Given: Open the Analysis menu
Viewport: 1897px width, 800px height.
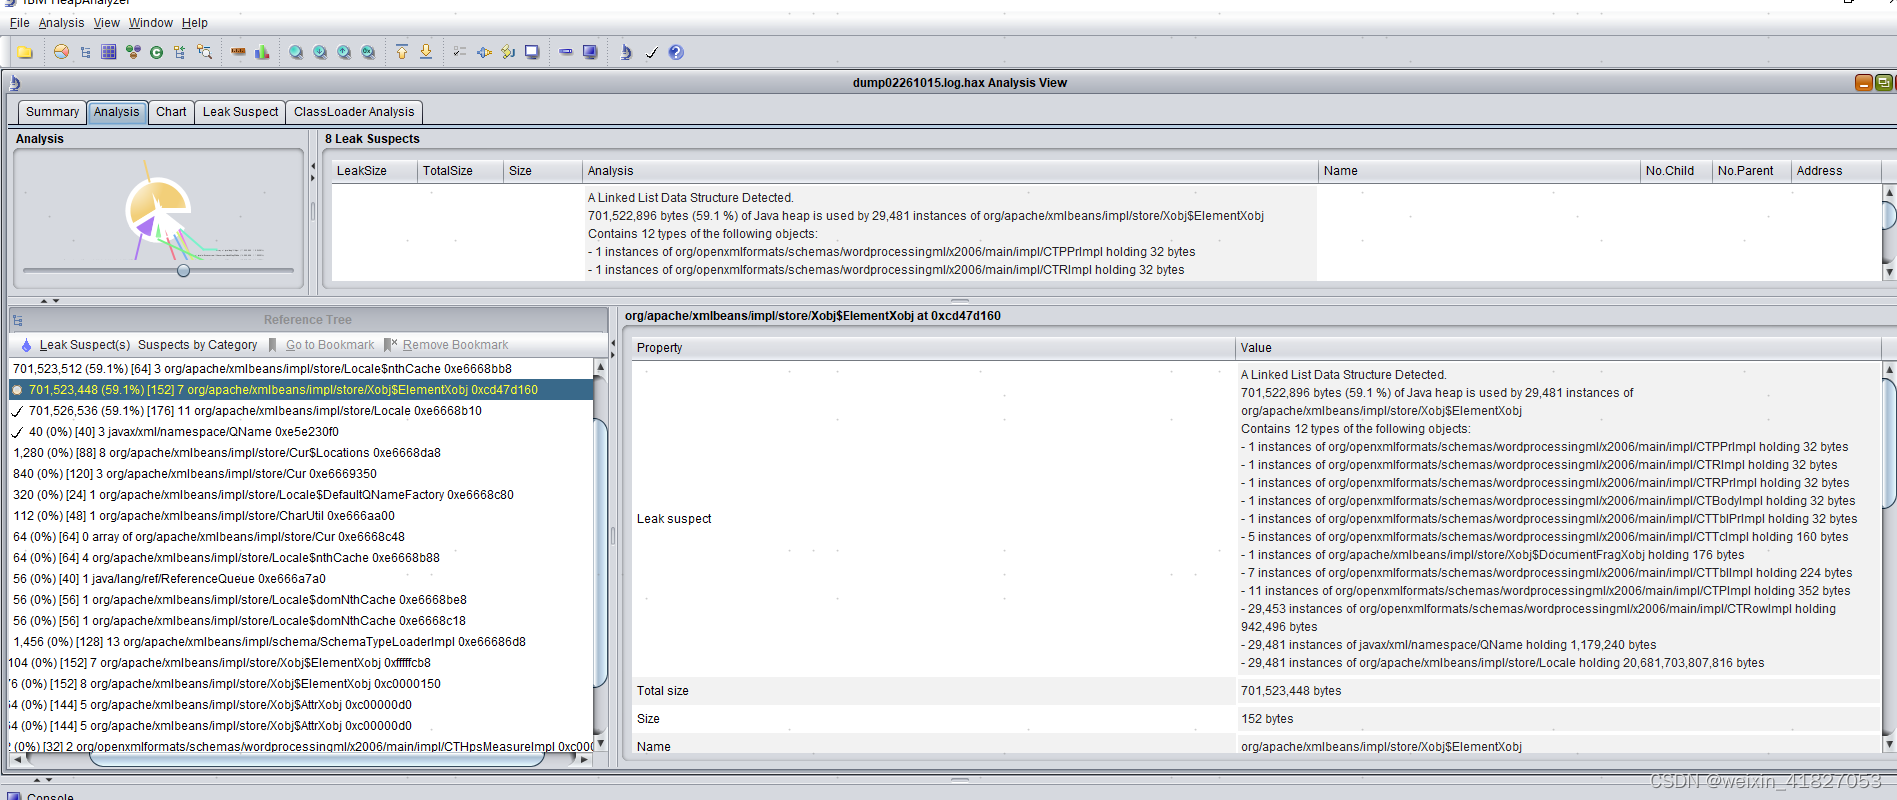Looking at the screenshot, I should [x=61, y=23].
